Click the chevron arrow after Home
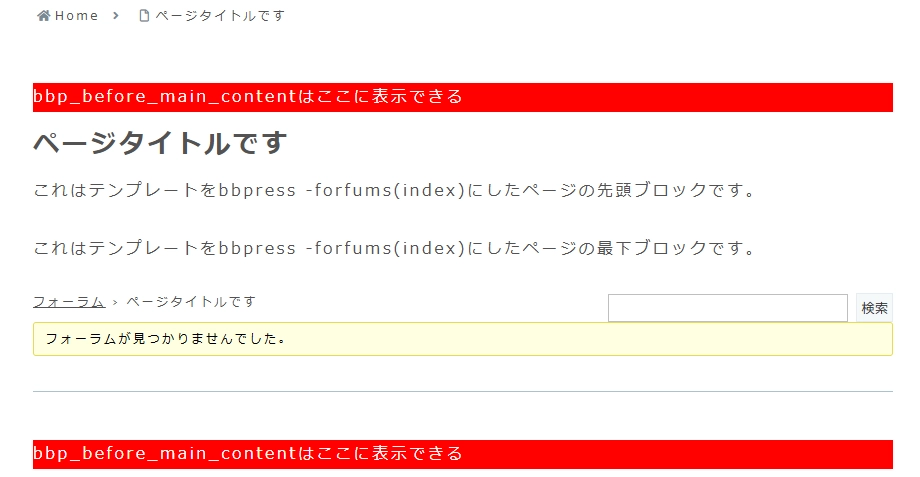Viewport: 920px width, 477px height. pos(116,16)
